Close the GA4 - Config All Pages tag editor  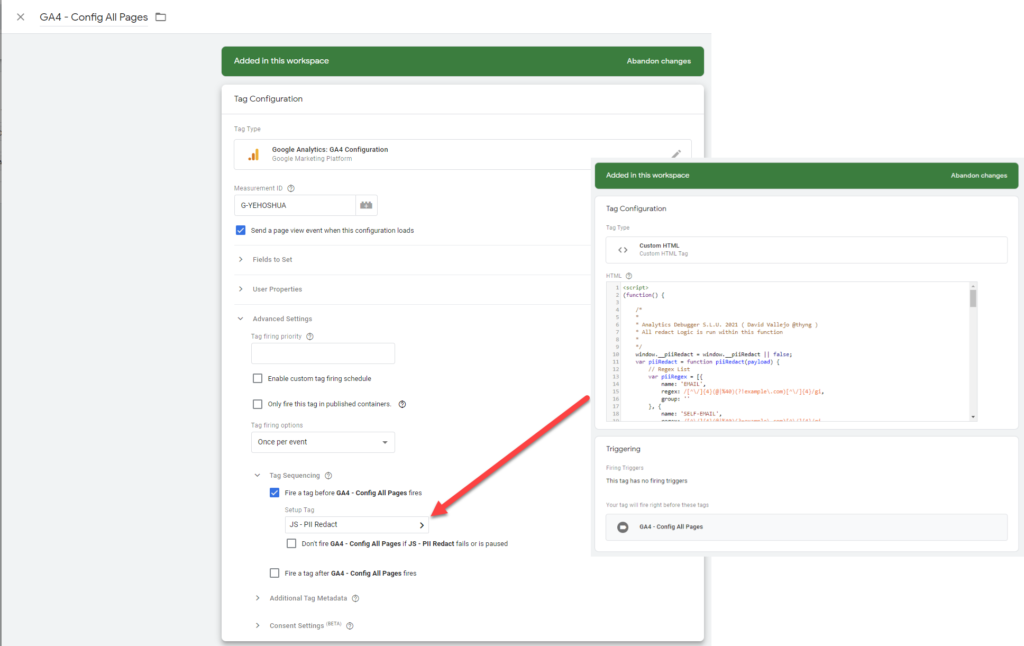pos(20,17)
